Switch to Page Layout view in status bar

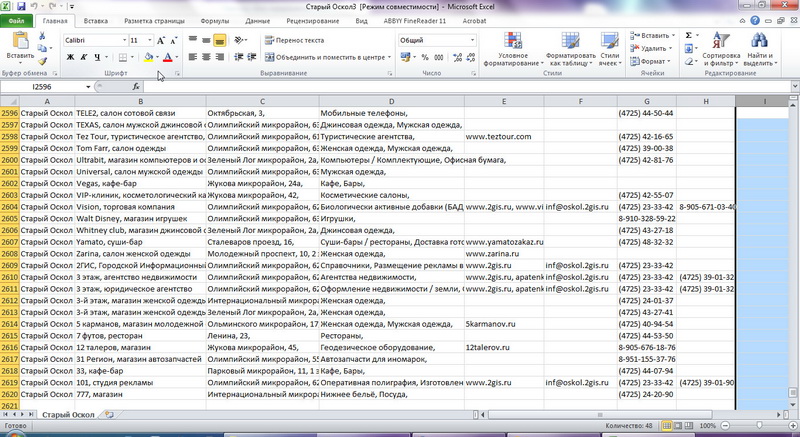[x=678, y=425]
